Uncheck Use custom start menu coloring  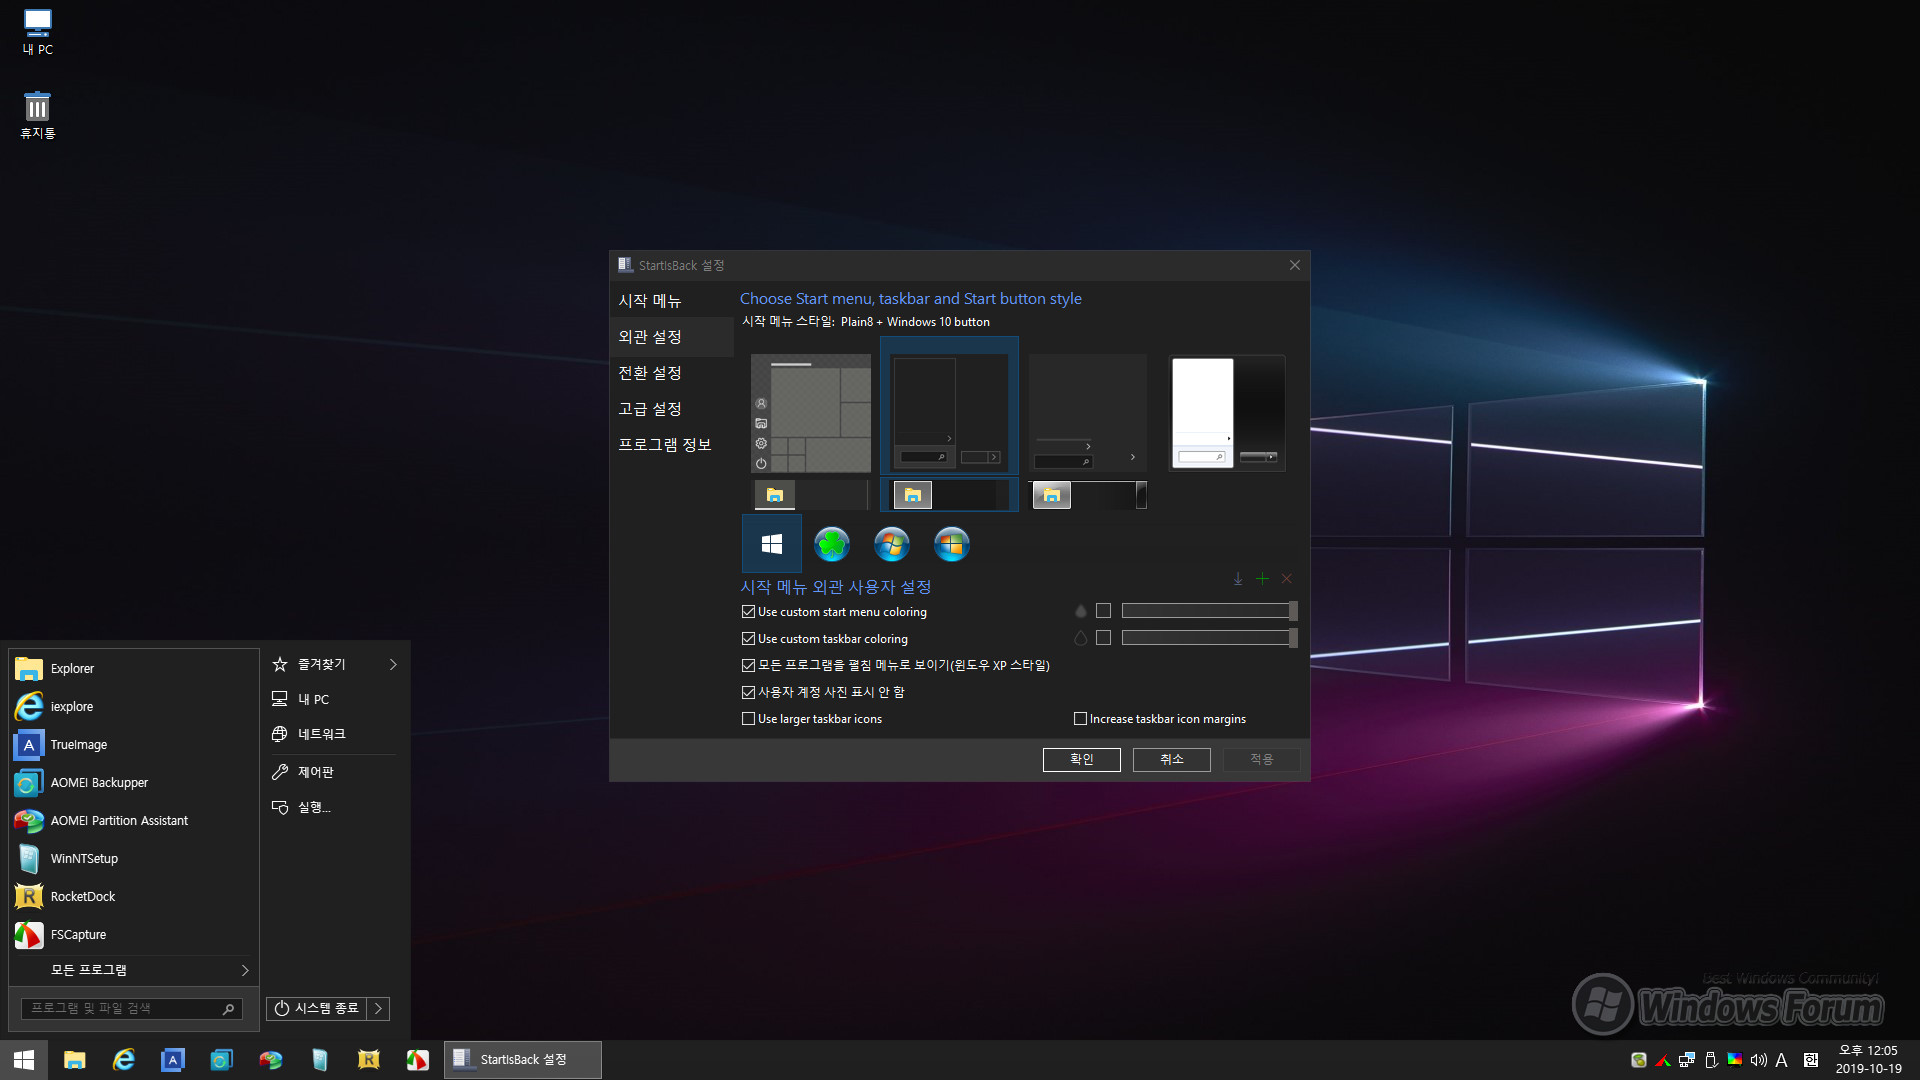point(748,612)
